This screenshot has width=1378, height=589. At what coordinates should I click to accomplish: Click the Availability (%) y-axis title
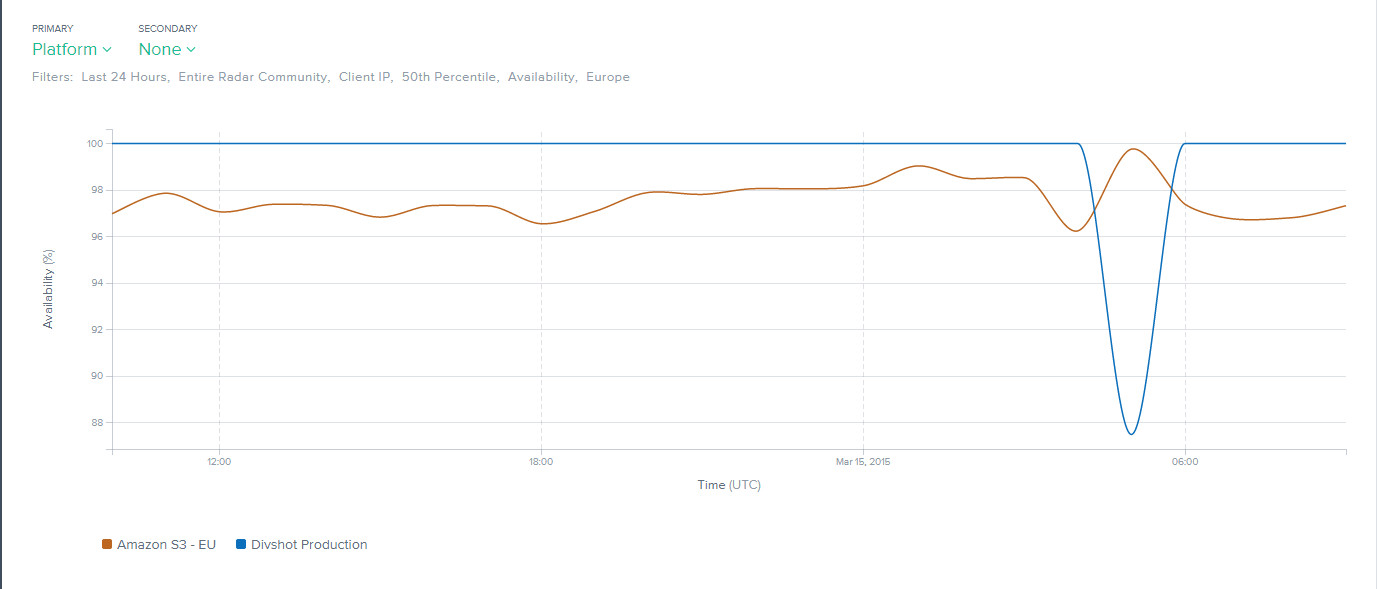[x=48, y=289]
